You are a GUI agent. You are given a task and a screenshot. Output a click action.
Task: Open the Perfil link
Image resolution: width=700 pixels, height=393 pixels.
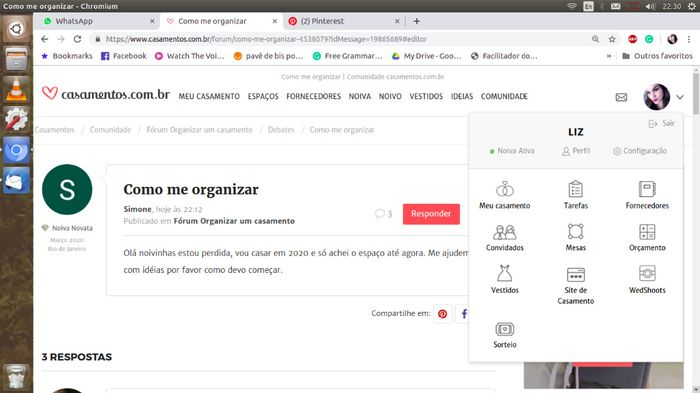[576, 151]
